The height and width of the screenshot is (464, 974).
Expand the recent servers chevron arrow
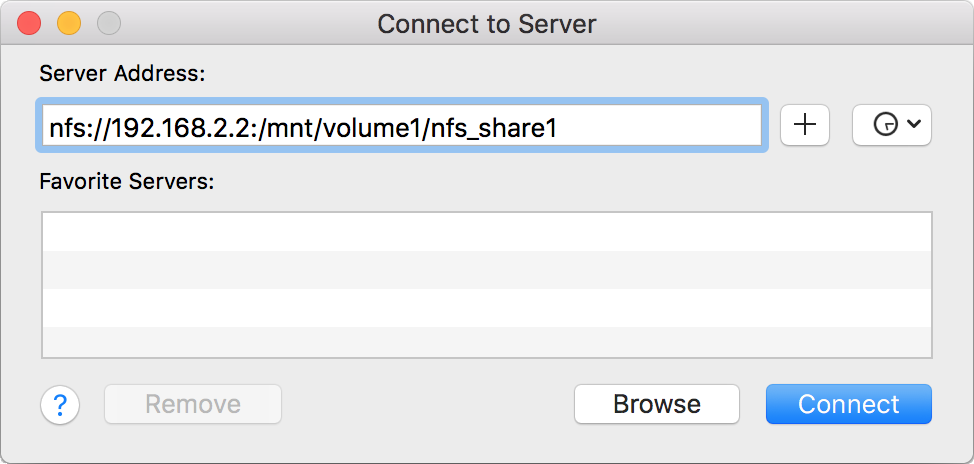pyautogui.click(x=912, y=125)
